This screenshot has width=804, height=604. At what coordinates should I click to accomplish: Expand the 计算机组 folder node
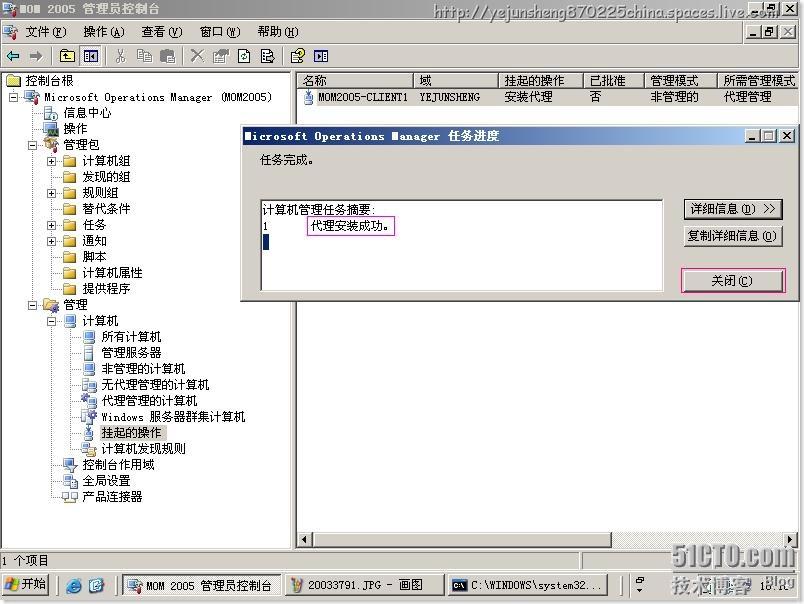click(51, 161)
